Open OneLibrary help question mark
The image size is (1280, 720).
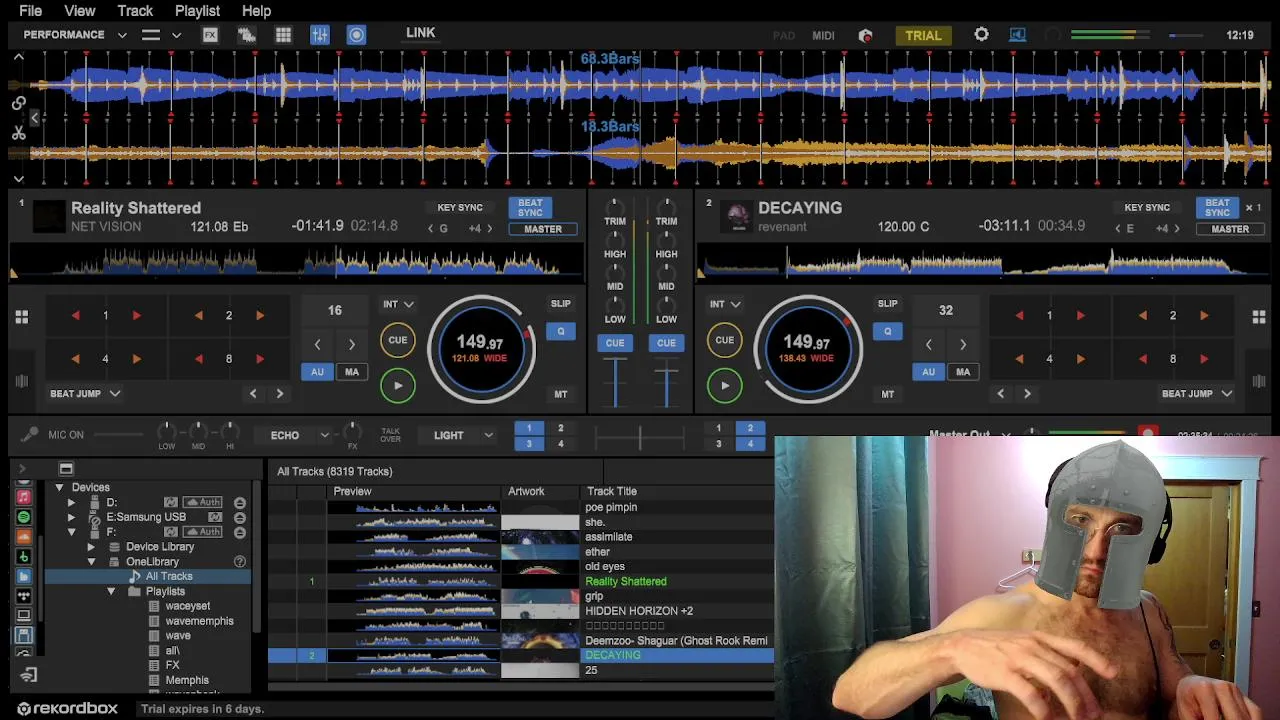(x=240, y=562)
